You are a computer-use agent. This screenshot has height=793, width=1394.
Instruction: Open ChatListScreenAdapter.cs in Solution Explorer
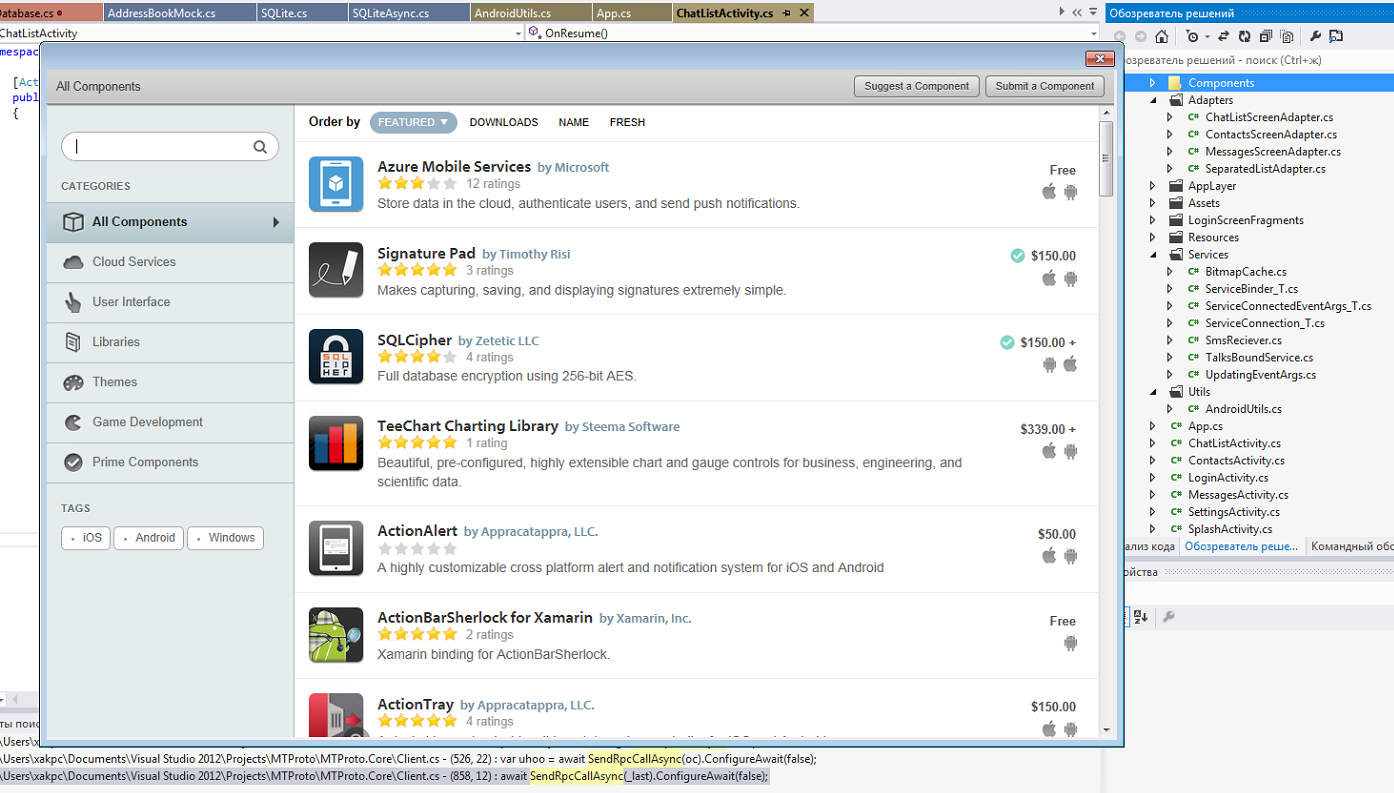click(x=1269, y=117)
